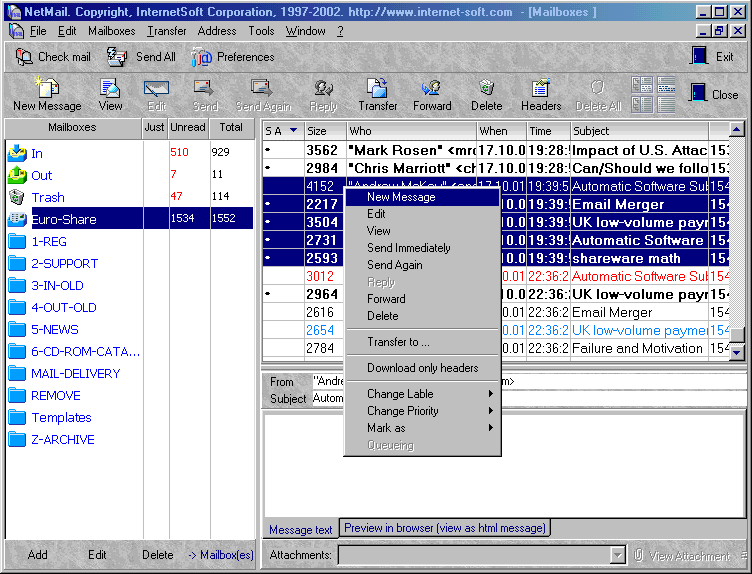Click the NetMail icon in the menu bar

pos(16,32)
